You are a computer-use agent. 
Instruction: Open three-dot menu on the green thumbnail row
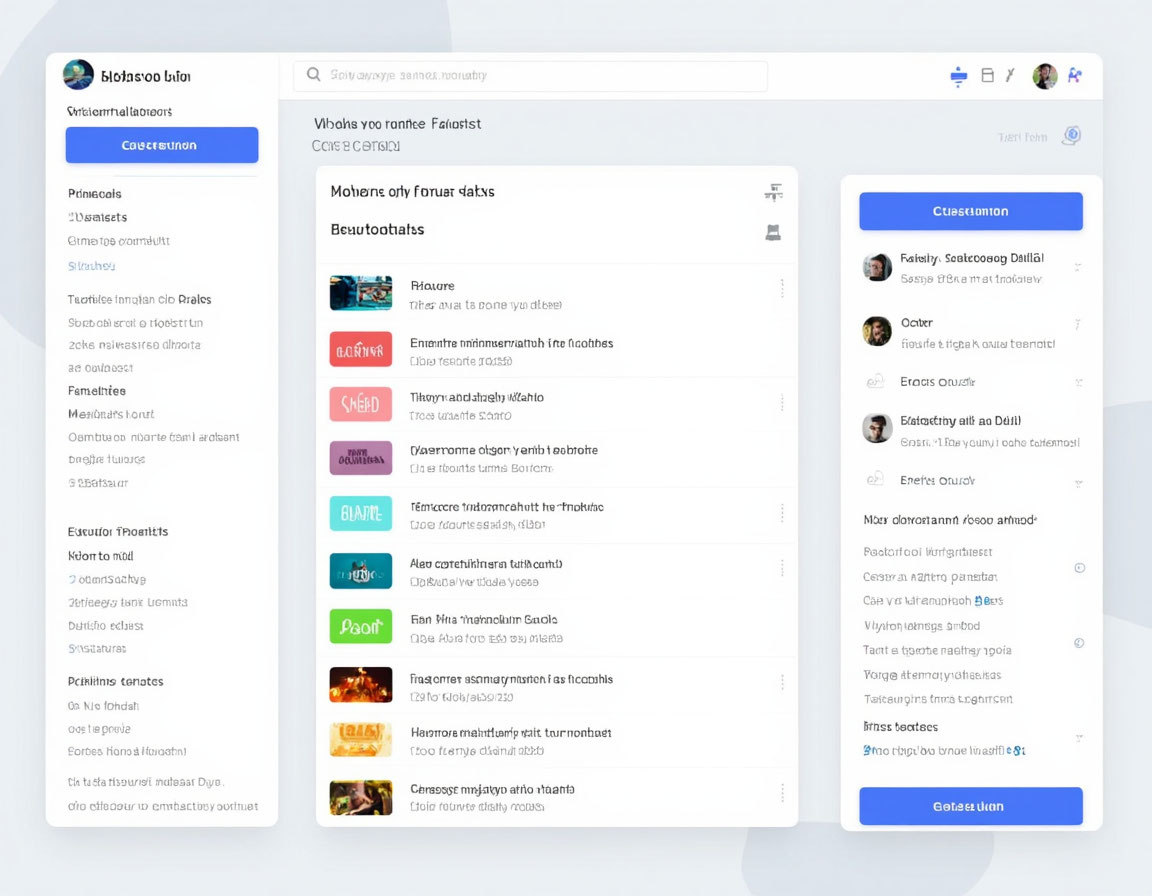[781, 626]
